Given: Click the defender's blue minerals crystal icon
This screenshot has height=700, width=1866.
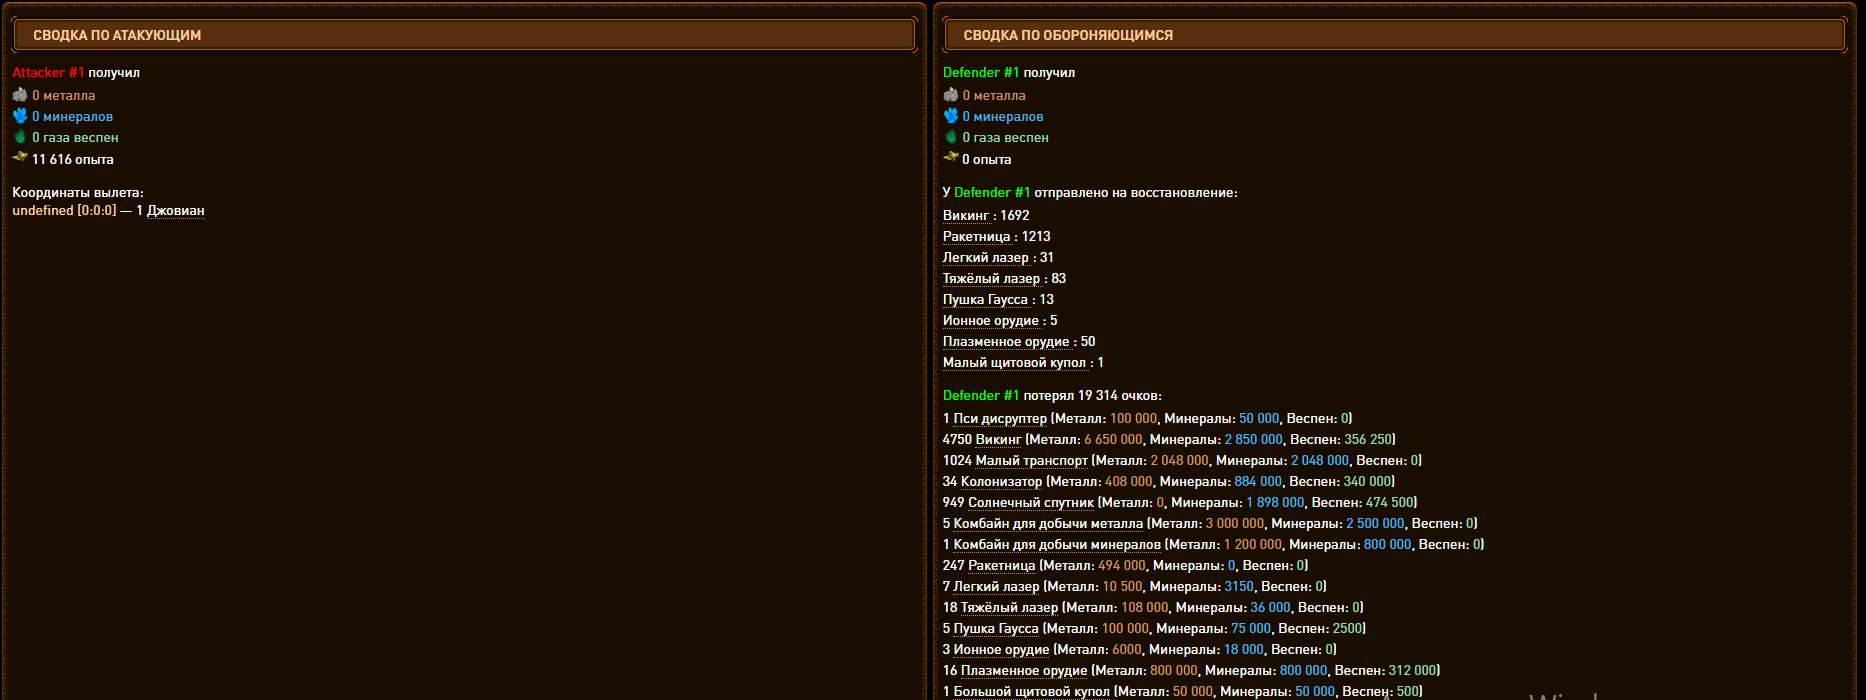Looking at the screenshot, I should coord(951,116).
